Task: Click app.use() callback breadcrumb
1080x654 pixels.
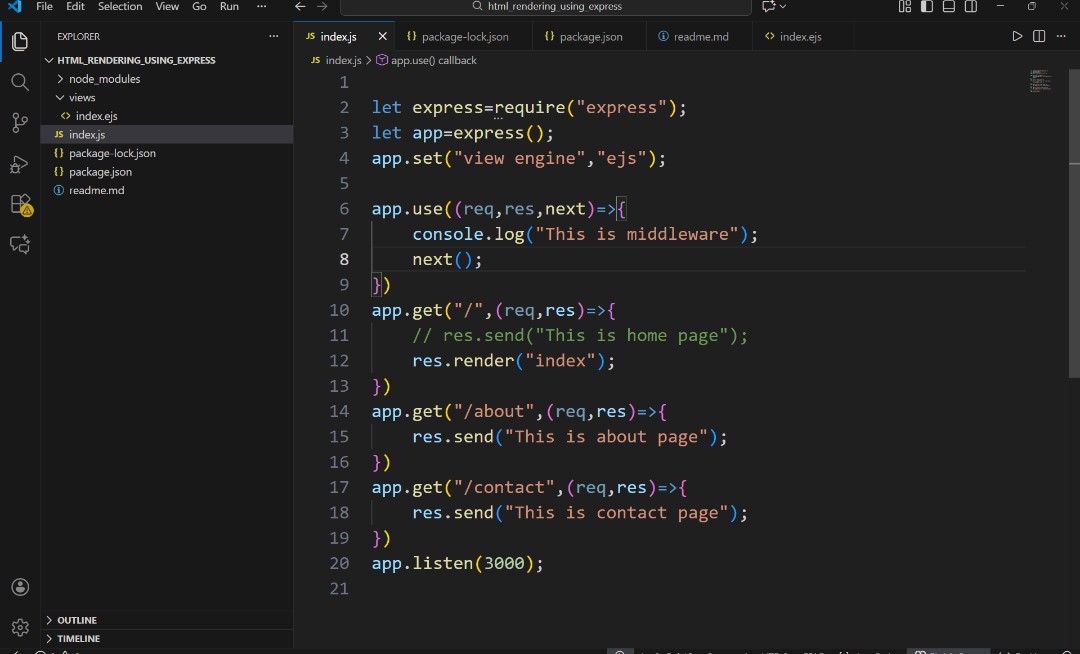Action: [x=433, y=61]
